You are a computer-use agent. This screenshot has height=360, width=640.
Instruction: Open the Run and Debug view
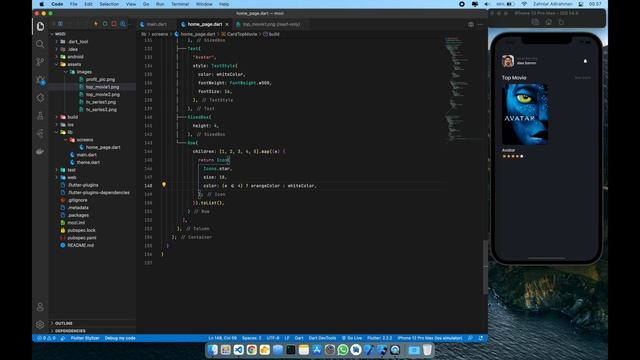click(40, 80)
